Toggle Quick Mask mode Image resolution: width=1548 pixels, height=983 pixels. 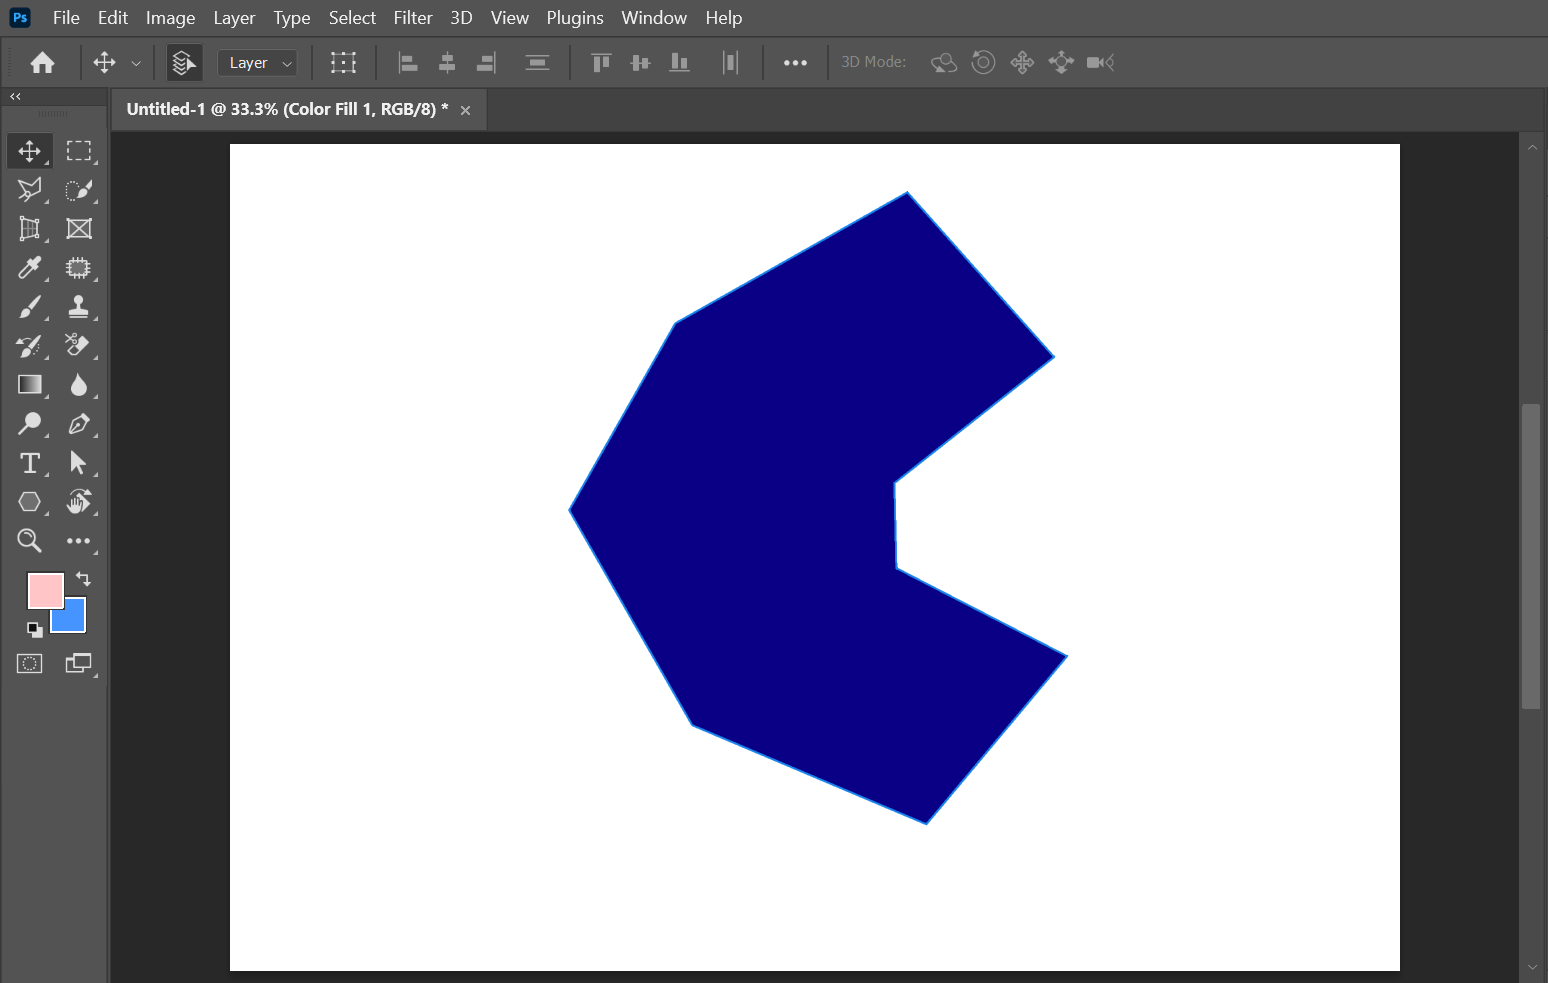[x=29, y=664]
